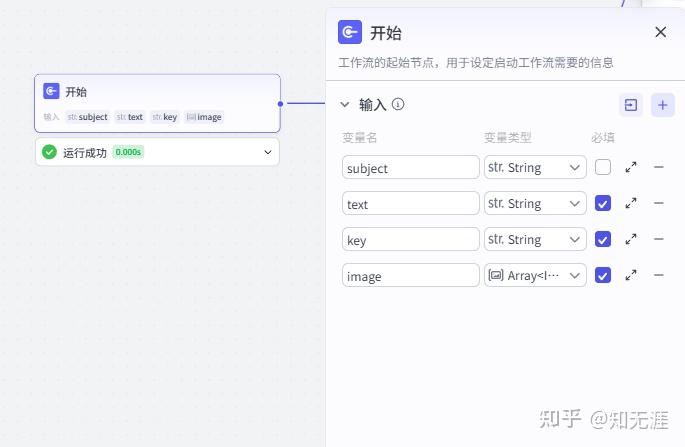Open the type dropdown for subject
Image resolution: width=685 pixels, height=447 pixels.
(535, 167)
